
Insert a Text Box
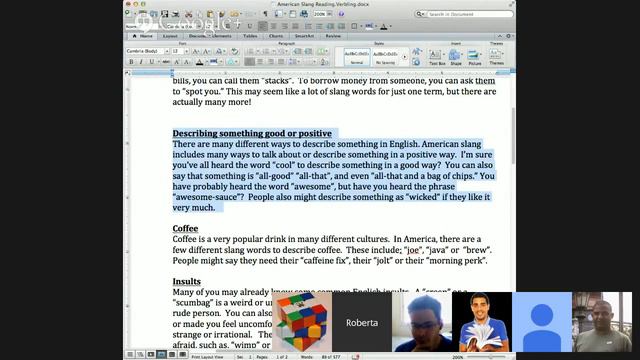pos(437,57)
